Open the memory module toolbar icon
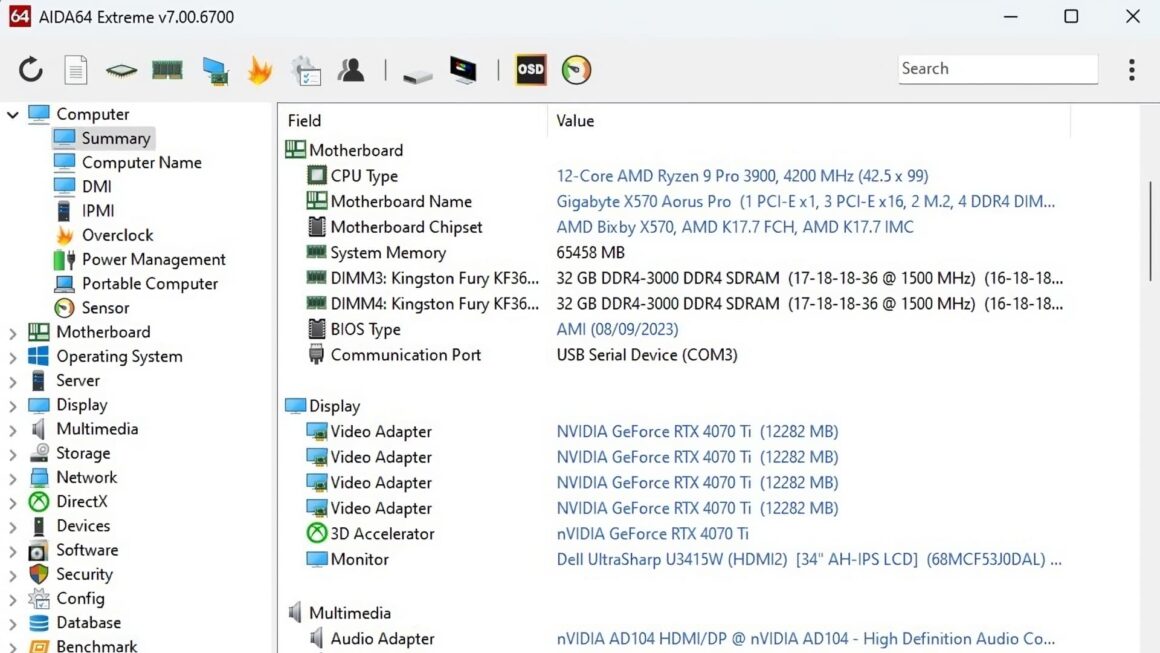 coord(167,70)
